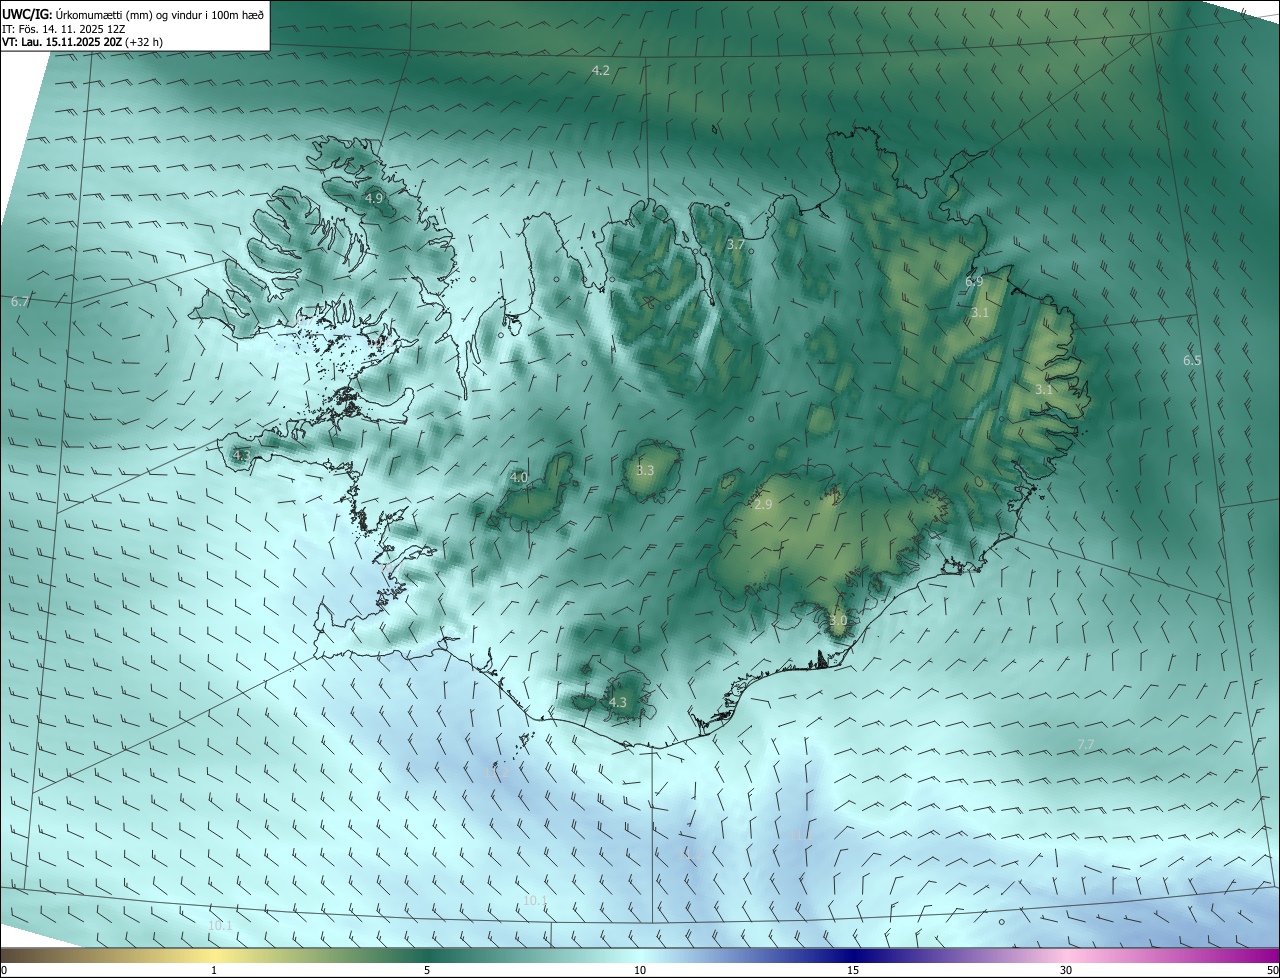The height and width of the screenshot is (978, 1280).
Task: Click the 3.3 value label on the map
Action: click(645, 470)
